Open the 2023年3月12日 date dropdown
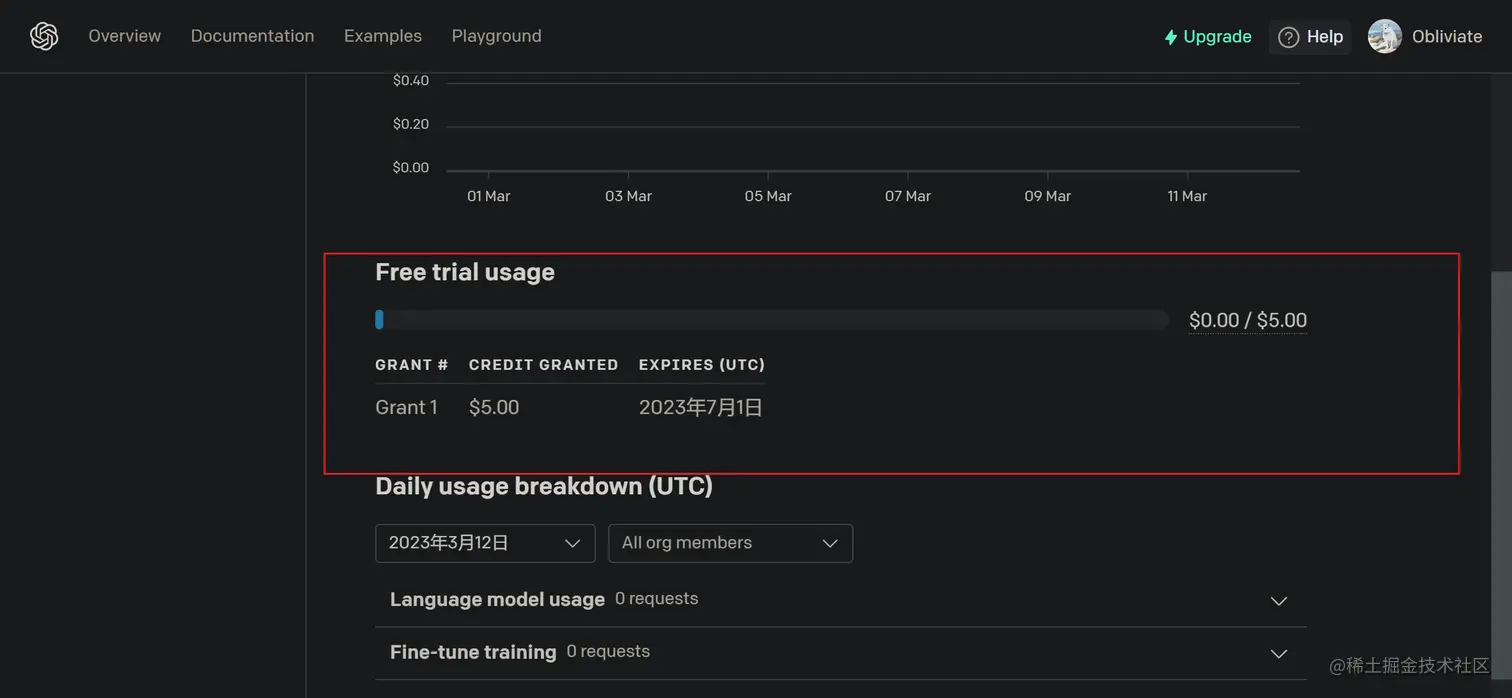Viewport: 1512px width, 698px height. pyautogui.click(x=485, y=543)
